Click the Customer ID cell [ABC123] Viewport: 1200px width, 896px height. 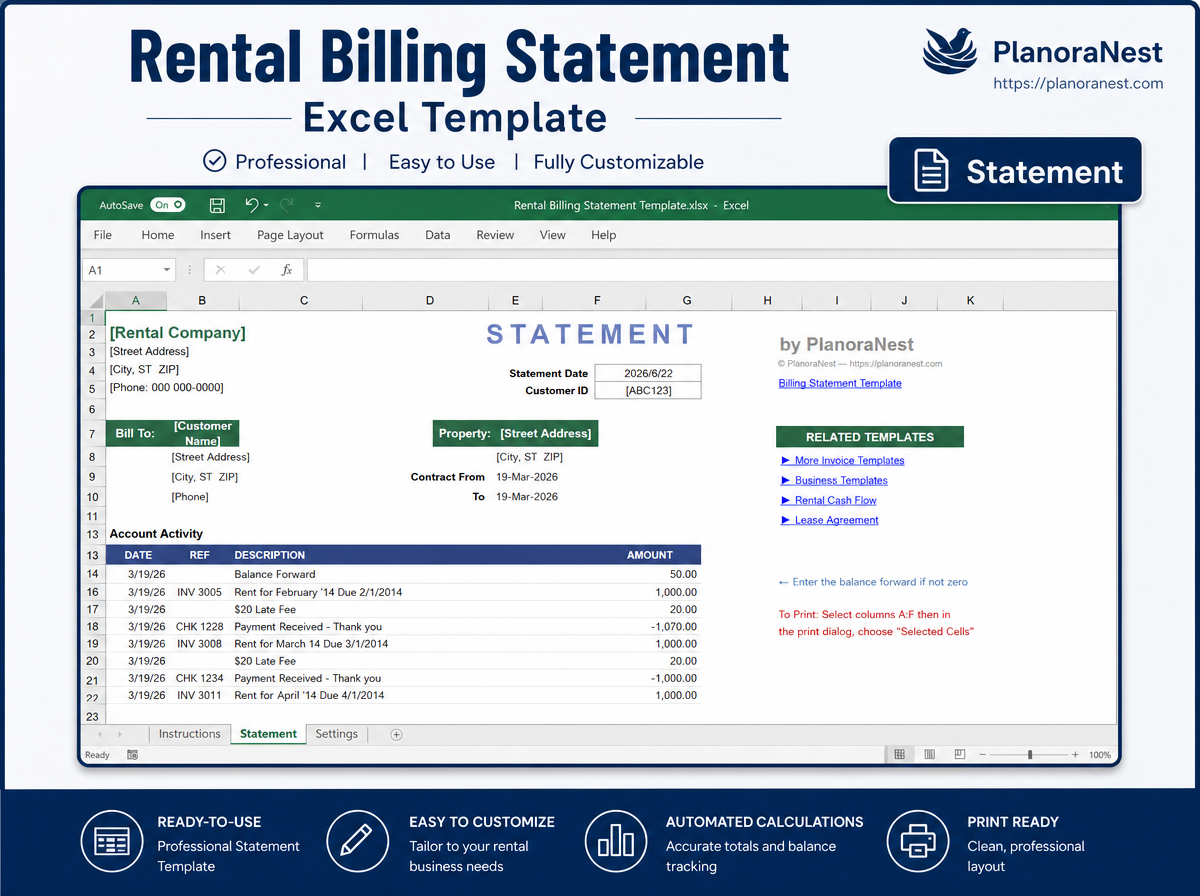(647, 390)
